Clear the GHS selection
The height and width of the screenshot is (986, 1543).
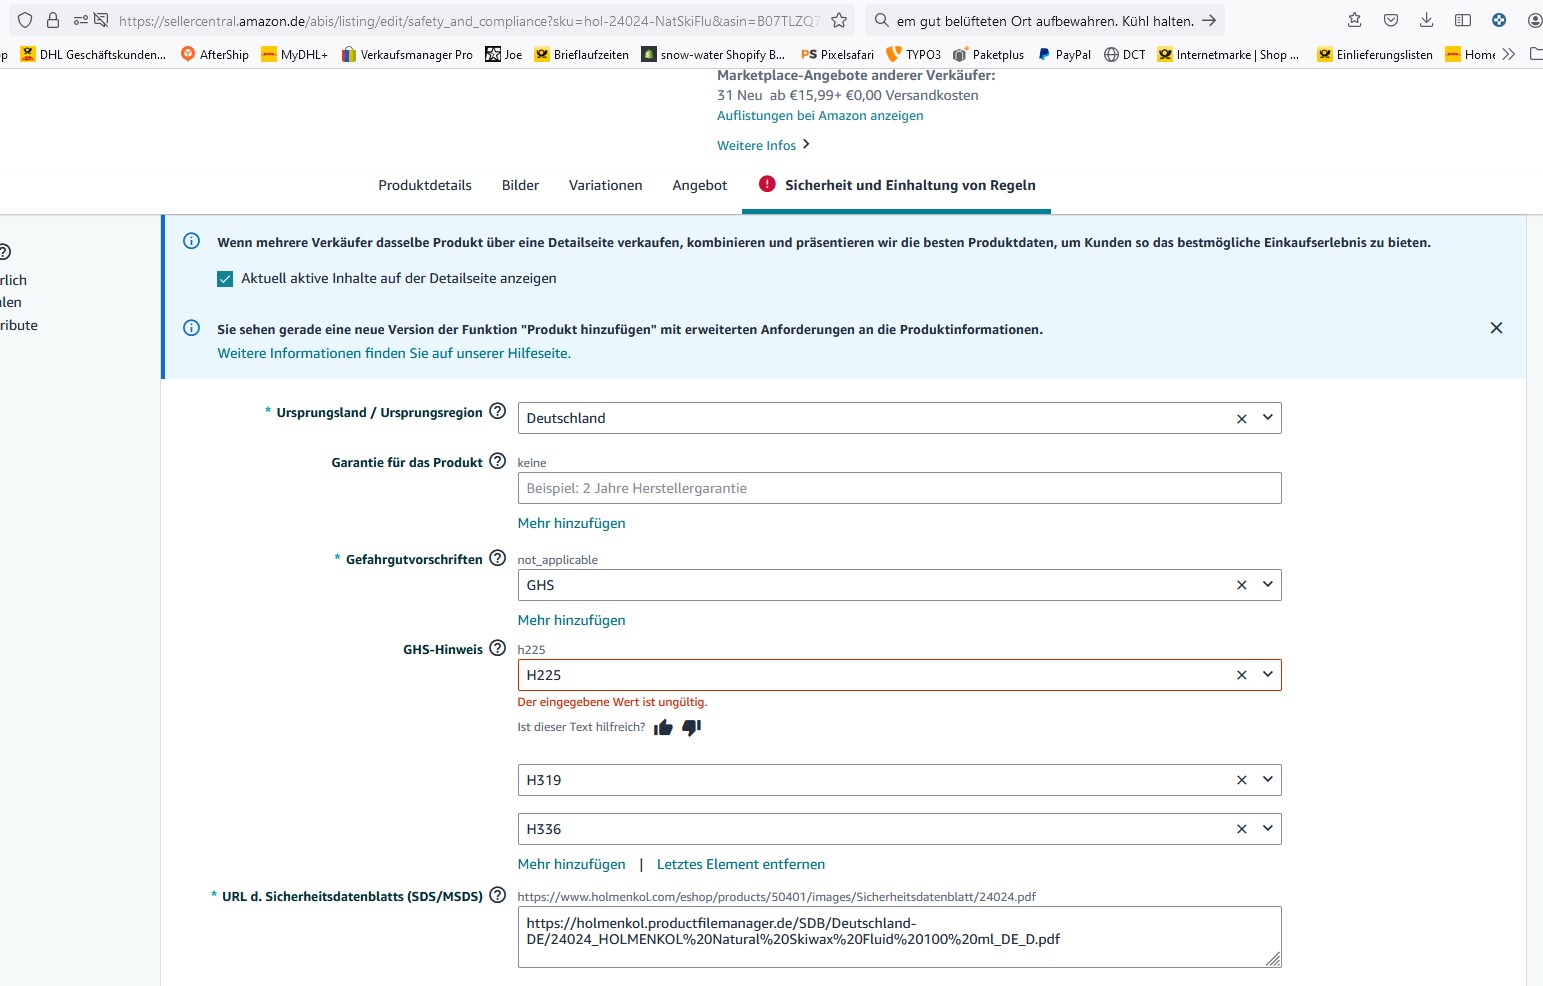(x=1241, y=586)
